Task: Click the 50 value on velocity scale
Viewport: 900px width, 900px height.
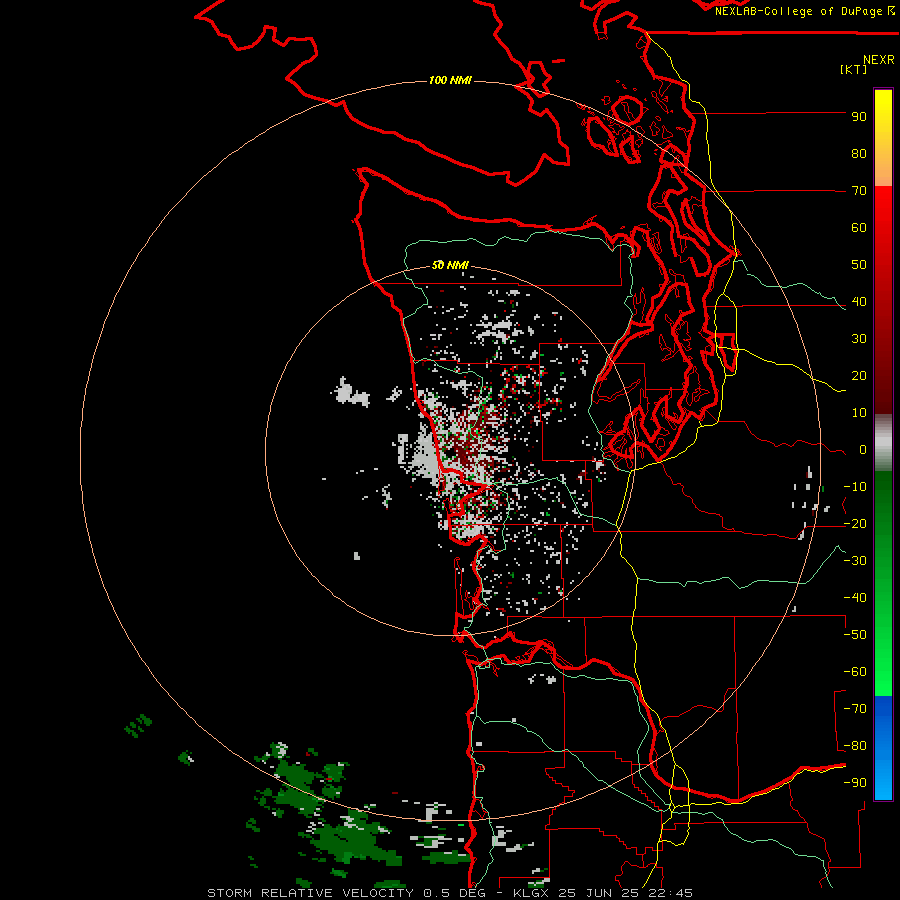Action: 859,265
